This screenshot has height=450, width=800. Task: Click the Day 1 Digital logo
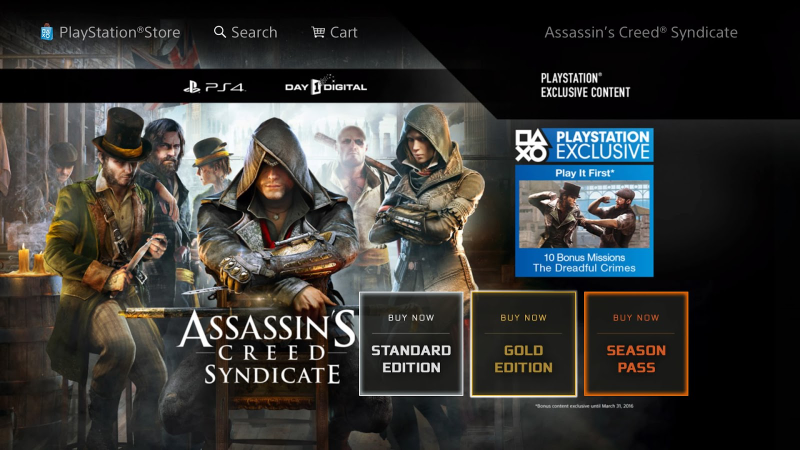pyautogui.click(x=326, y=85)
